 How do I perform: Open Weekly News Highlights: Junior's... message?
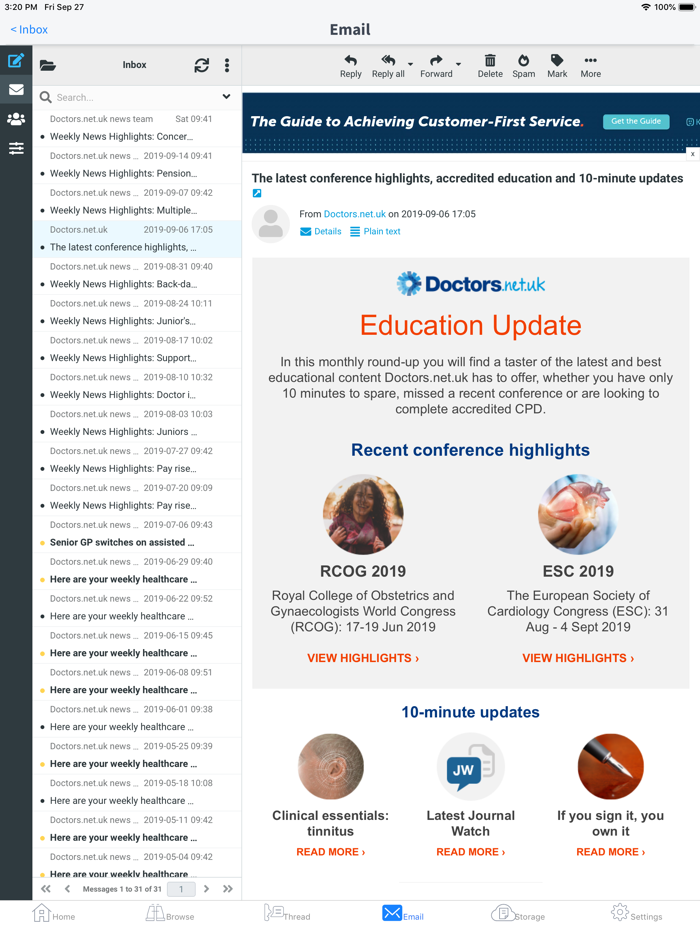pyautogui.click(x=137, y=313)
